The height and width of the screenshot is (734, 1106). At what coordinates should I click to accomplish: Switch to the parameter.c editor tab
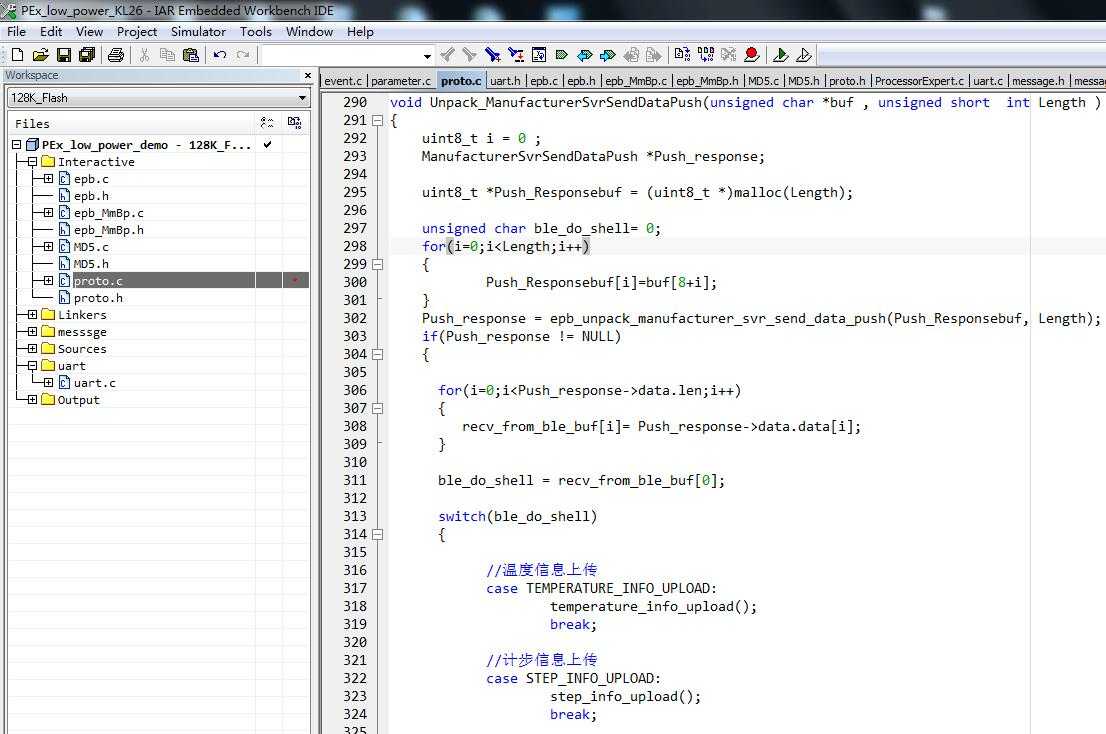coord(400,81)
